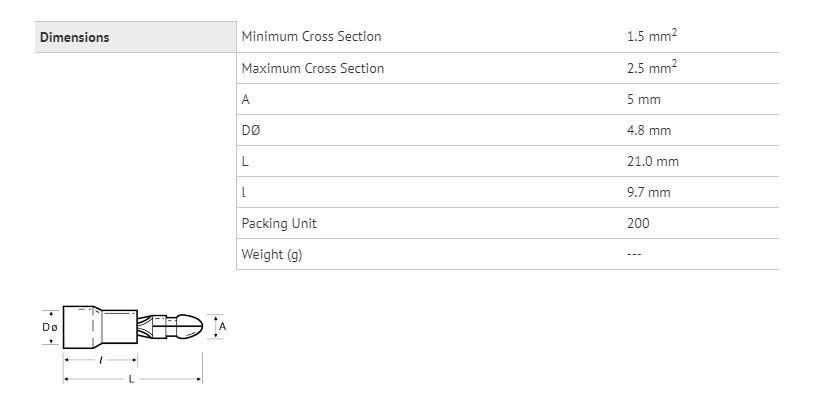Click the 1.5 mm² minimum value

pos(652,36)
